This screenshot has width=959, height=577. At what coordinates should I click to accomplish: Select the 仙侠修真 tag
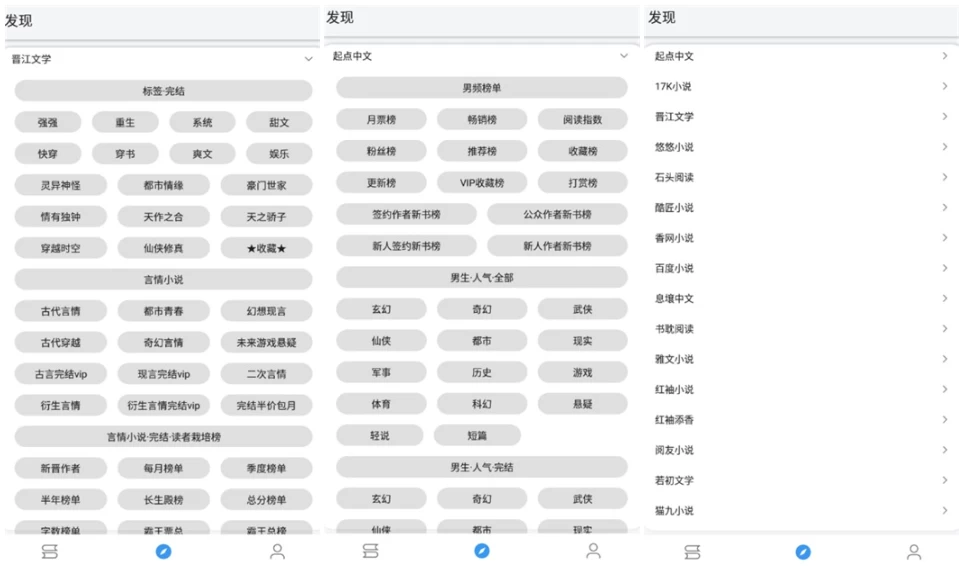coord(163,248)
